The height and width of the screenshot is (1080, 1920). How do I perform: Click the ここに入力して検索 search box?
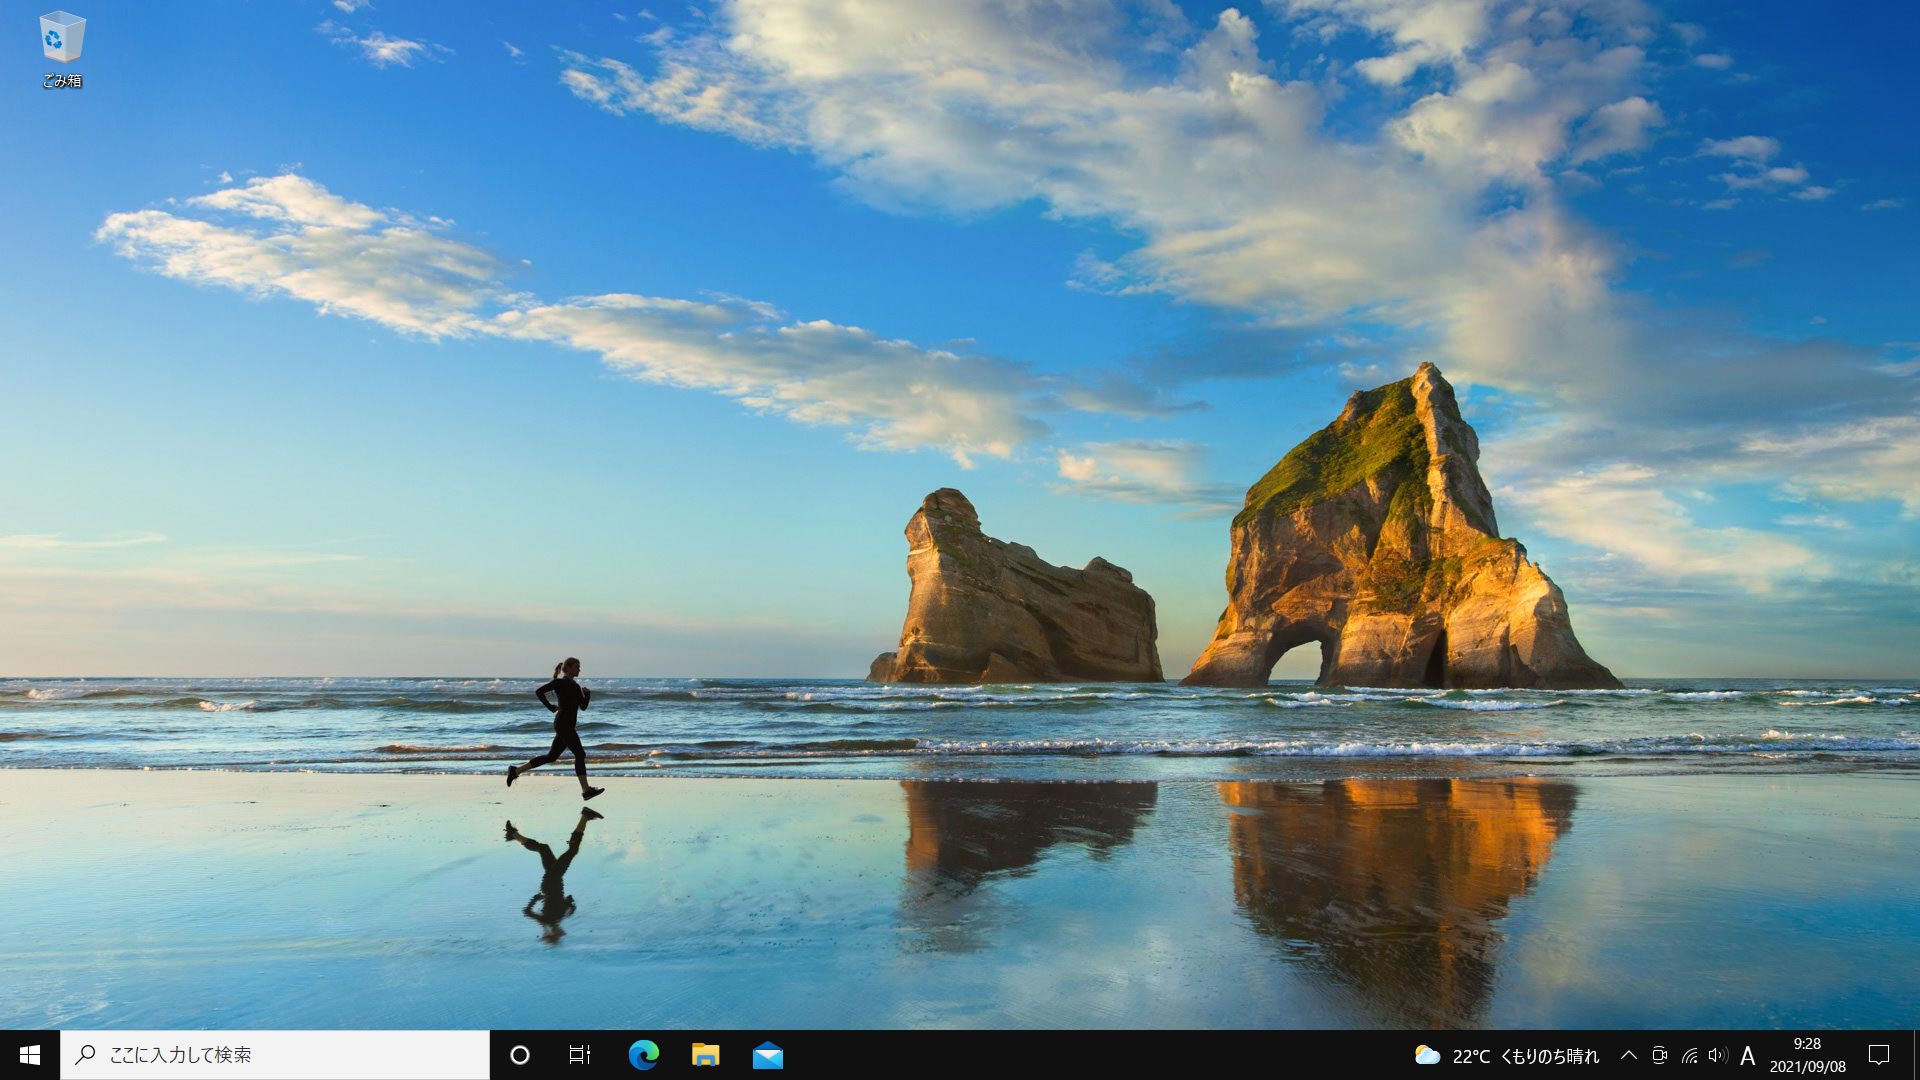tap(275, 1055)
